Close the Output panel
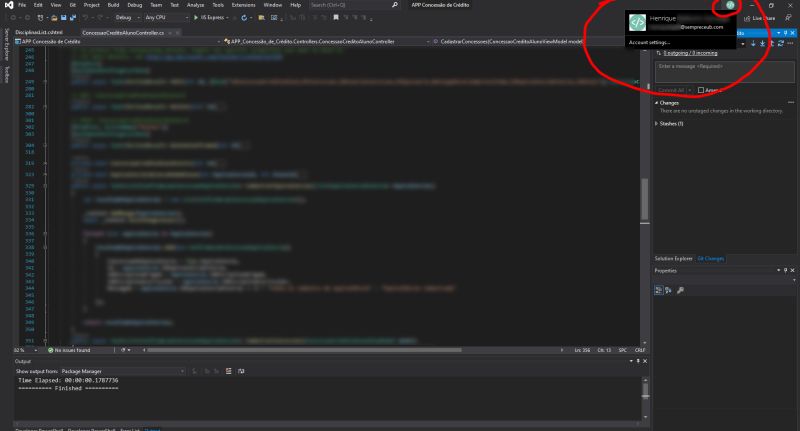Screen dimensions: 800x431 [645, 361]
